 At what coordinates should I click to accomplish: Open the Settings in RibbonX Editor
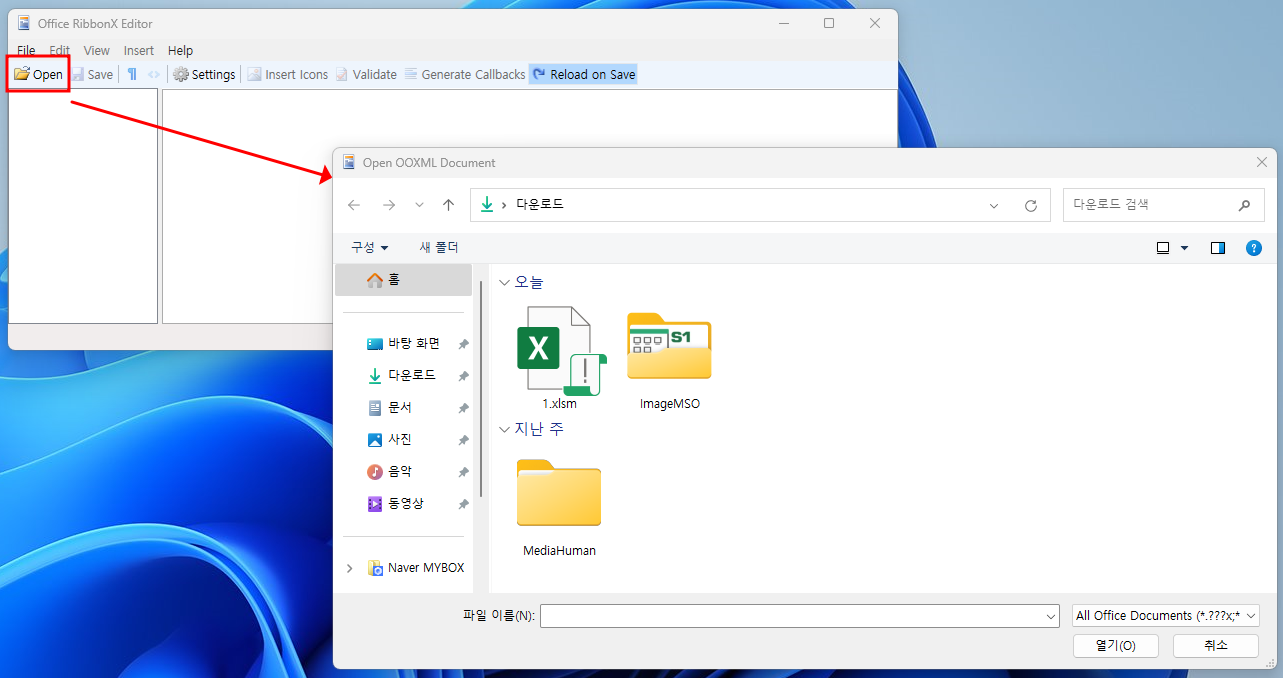tap(203, 73)
